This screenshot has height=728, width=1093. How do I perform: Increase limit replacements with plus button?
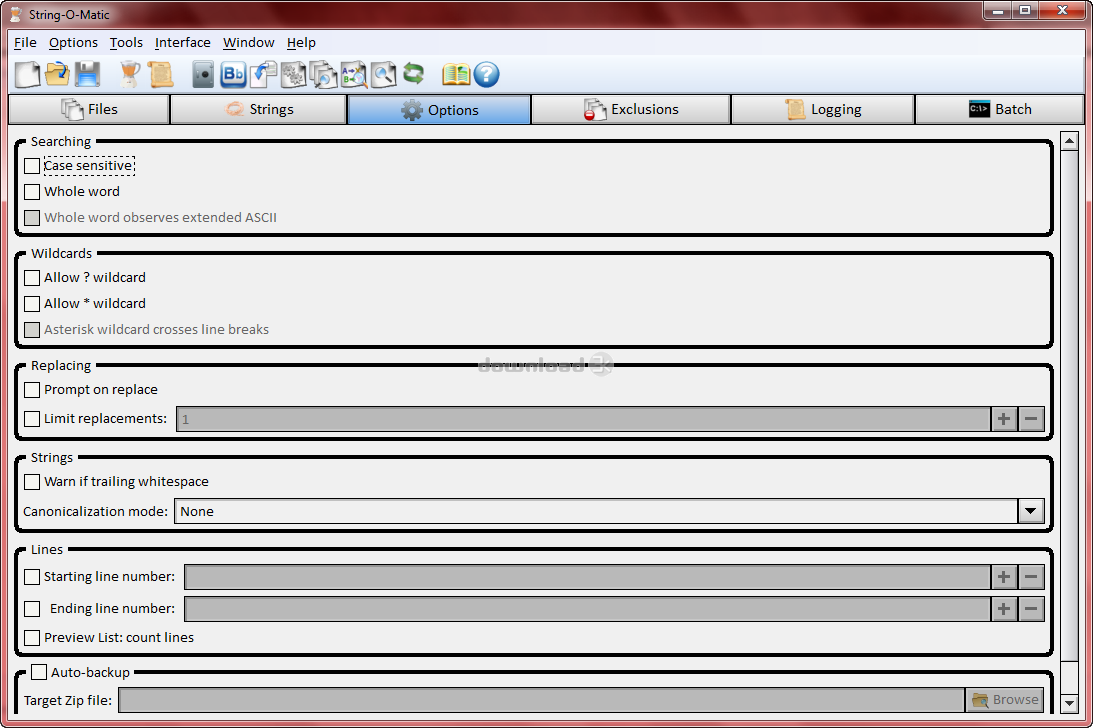point(1004,419)
